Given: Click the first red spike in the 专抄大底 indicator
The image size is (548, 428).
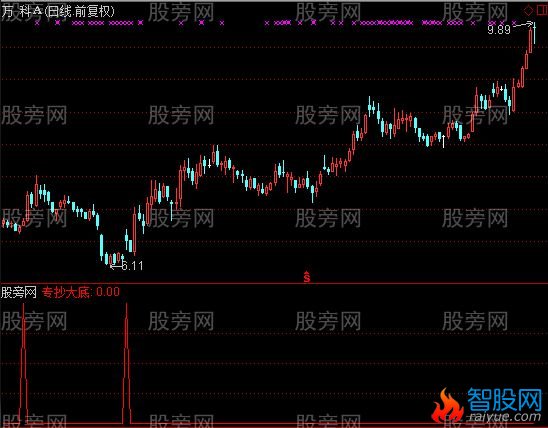Looking at the screenshot, I should (x=23, y=363).
